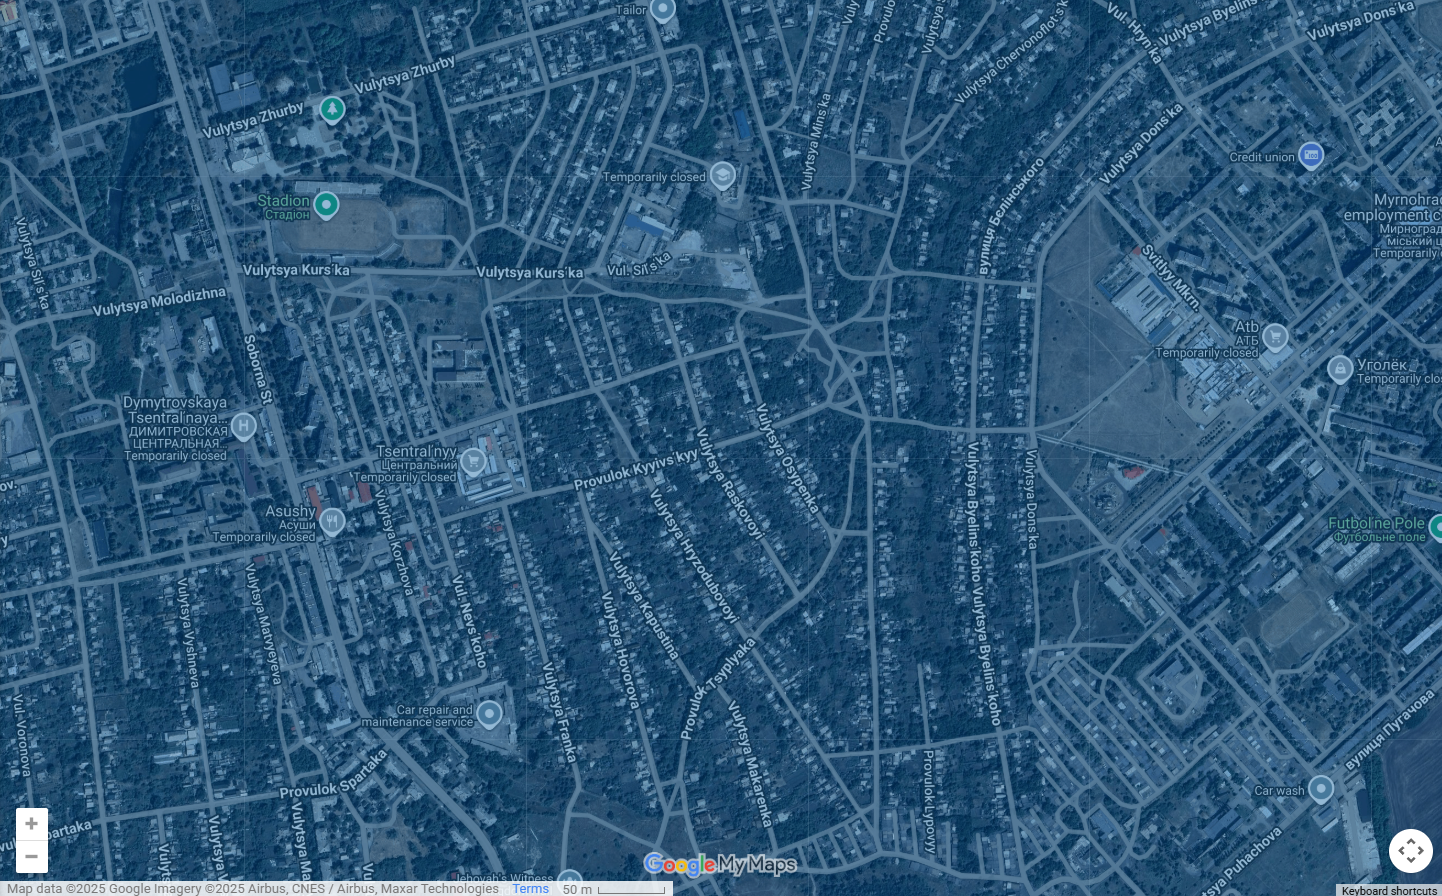Click the Vulytsya Chervonoflots'k label
Screen dimensions: 1442x896
[x=1012, y=52]
